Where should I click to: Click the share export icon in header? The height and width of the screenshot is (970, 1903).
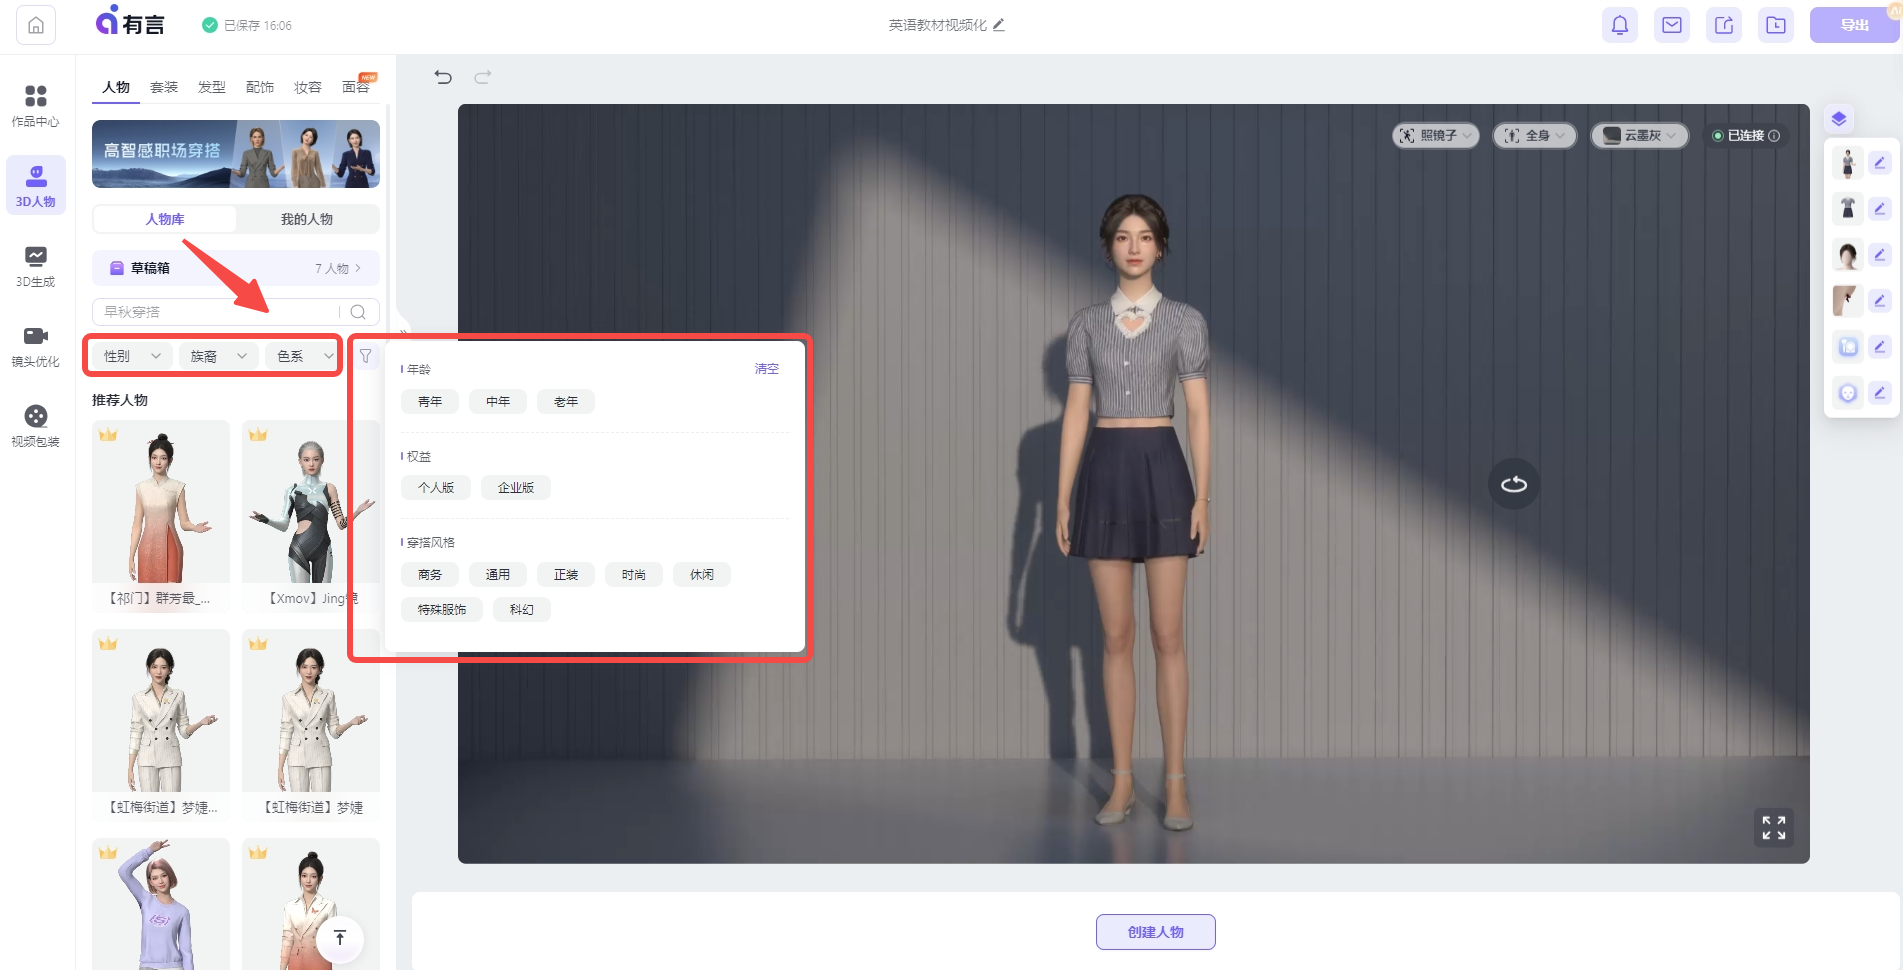pos(1724,25)
